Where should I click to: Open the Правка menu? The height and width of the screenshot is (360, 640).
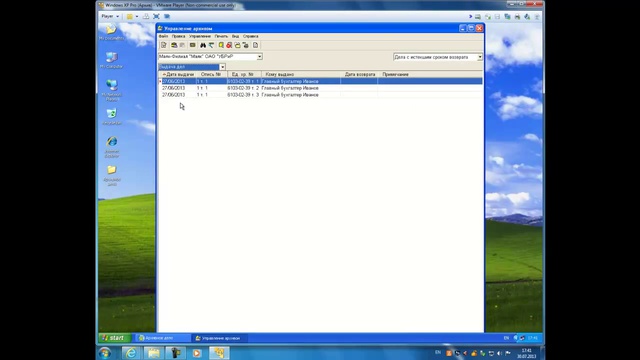click(178, 36)
